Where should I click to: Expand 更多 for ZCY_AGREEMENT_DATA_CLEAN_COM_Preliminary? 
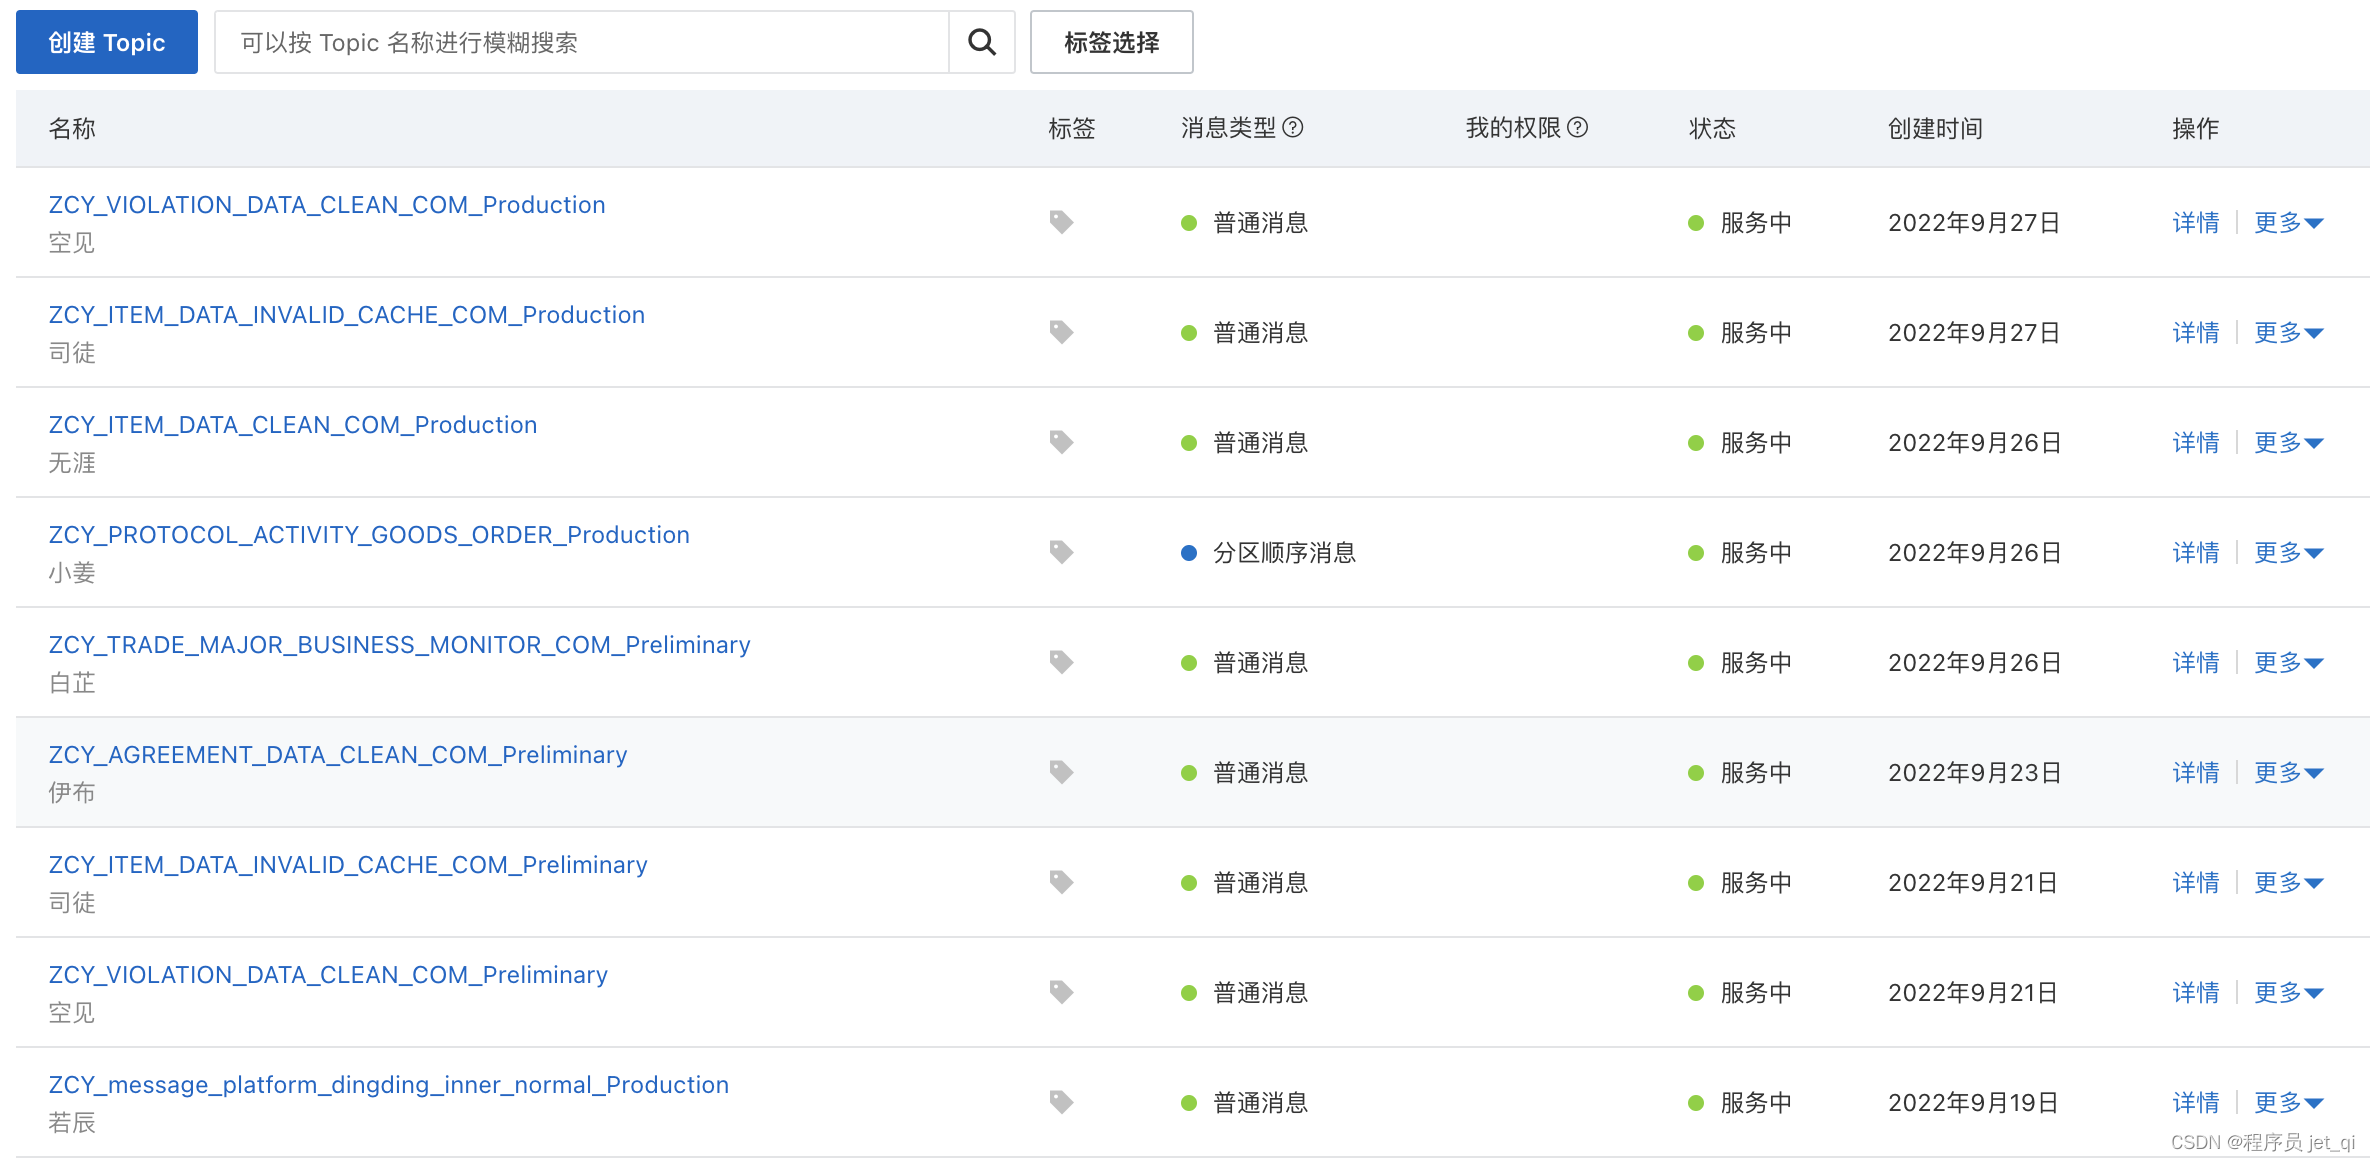pos(2289,773)
